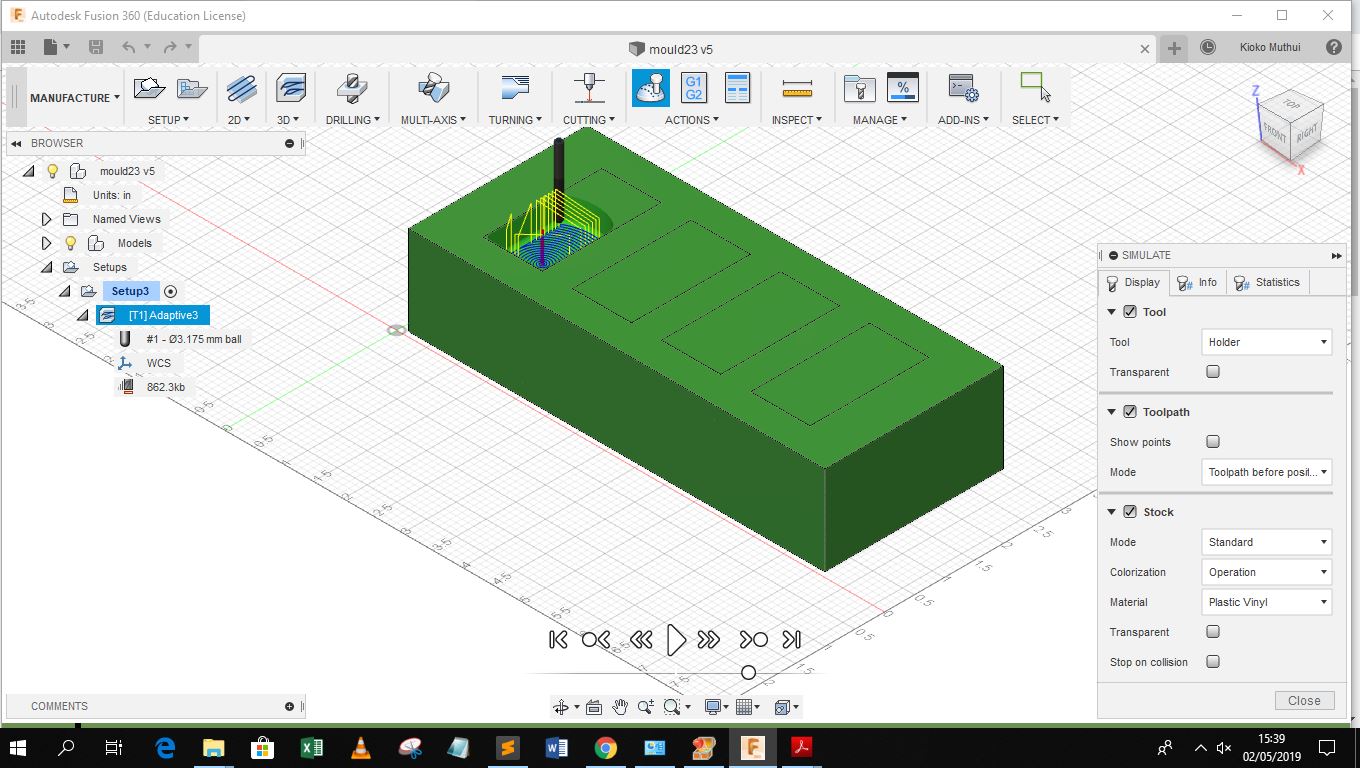Open the New Setup tool icon
1360x768 pixels.
point(149,88)
